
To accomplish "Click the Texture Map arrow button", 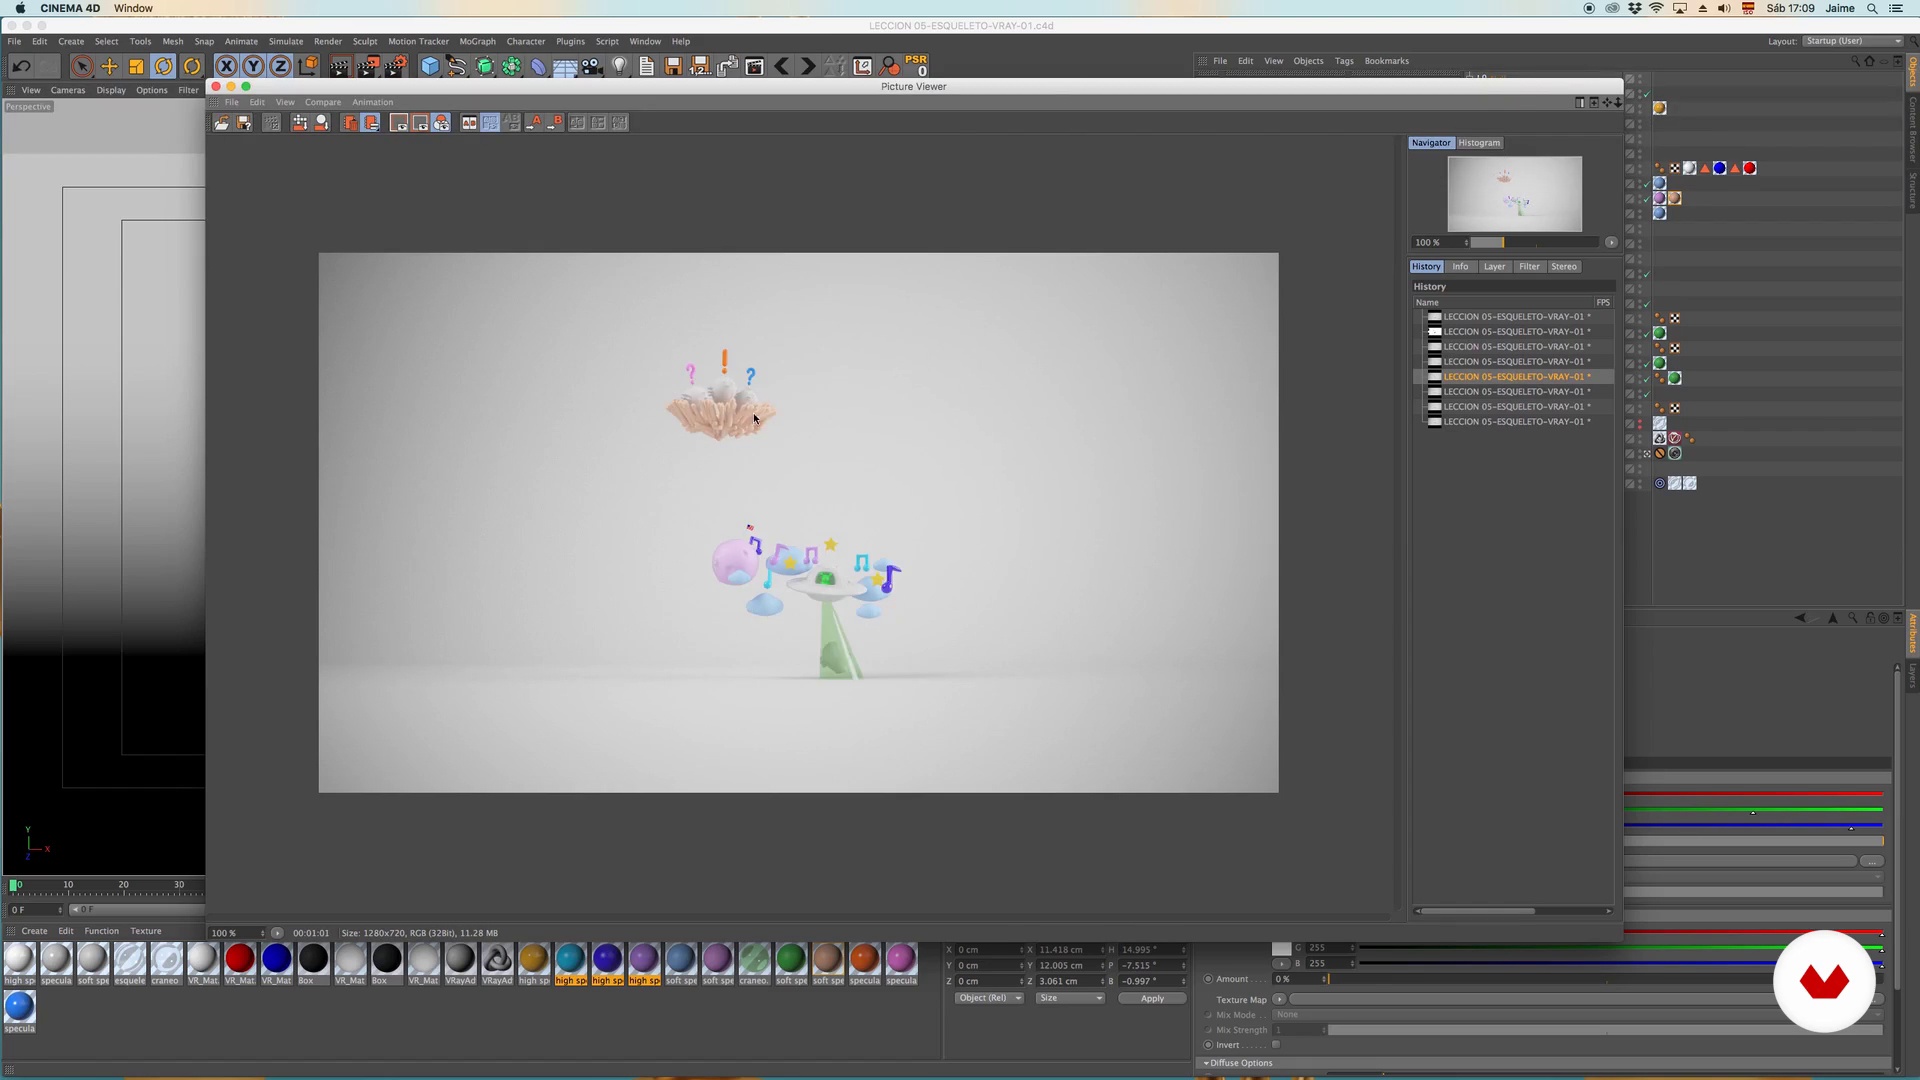I will tap(1279, 1000).
